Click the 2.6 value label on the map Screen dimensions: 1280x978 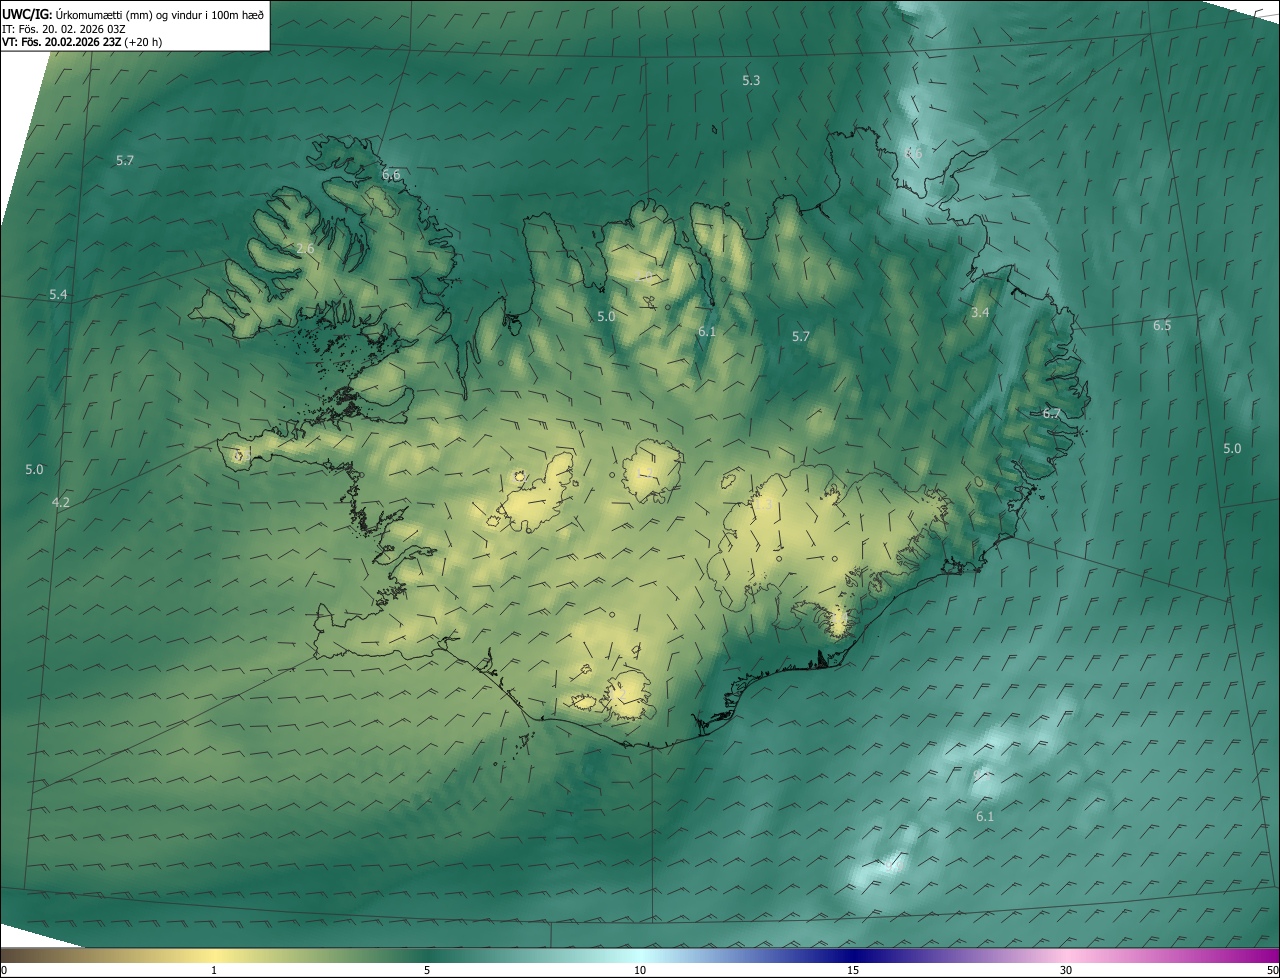click(305, 248)
